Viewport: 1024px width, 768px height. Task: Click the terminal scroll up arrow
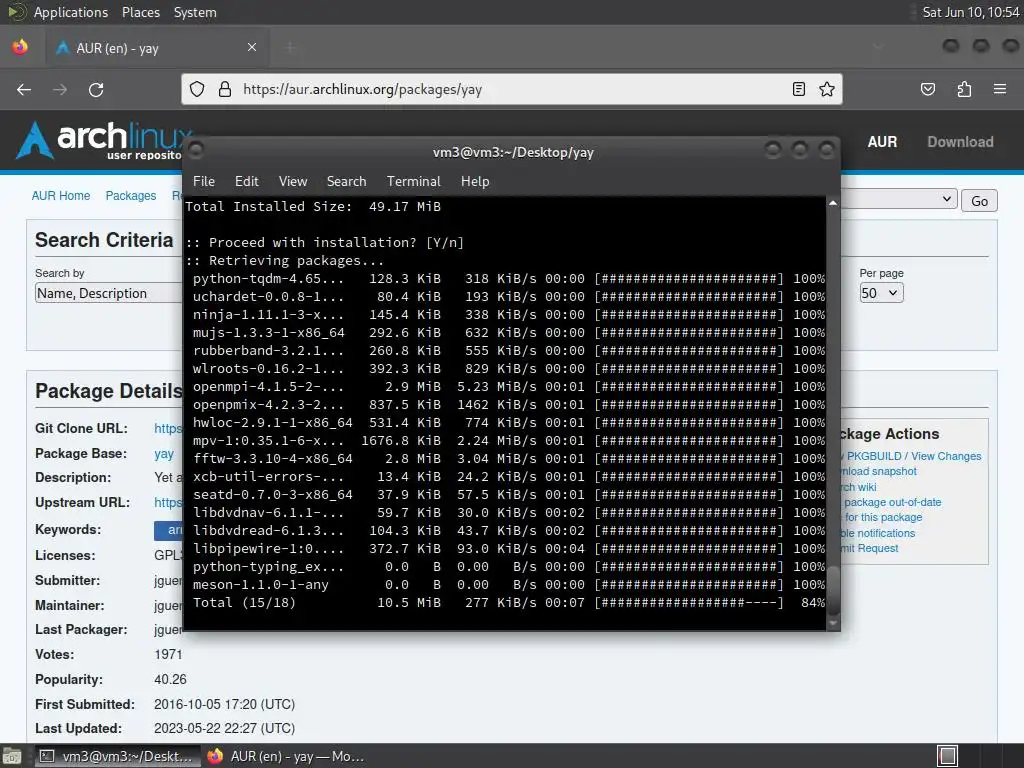(833, 203)
